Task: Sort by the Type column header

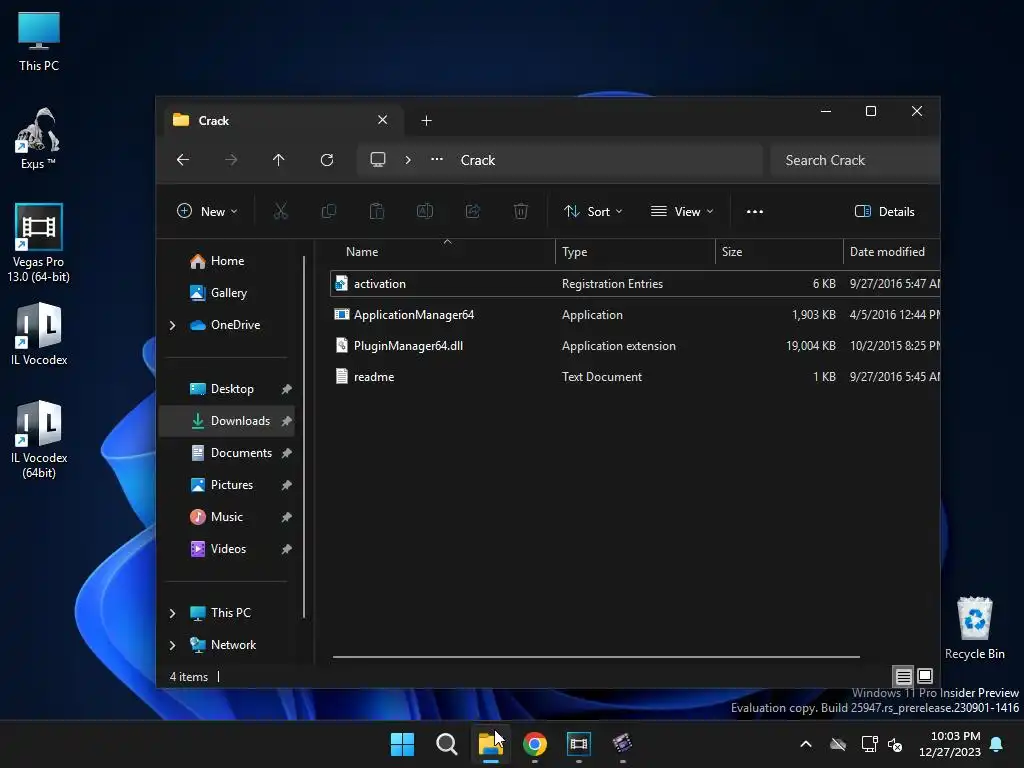Action: [x=635, y=252]
